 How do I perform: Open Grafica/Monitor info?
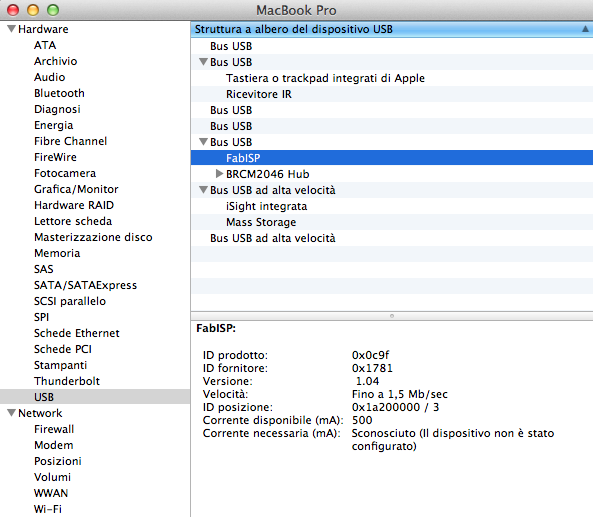click(x=76, y=189)
